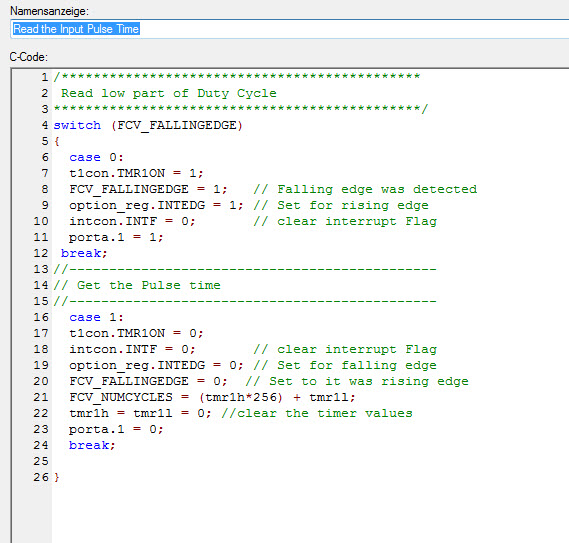Image resolution: width=569 pixels, height=543 pixels.
Task: Click FCV_NUMCYCLES assignment line
Action: (212, 397)
